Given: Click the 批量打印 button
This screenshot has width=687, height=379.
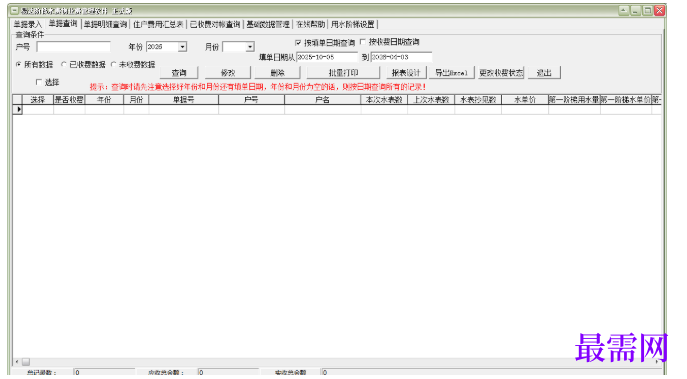Looking at the screenshot, I should (343, 73).
